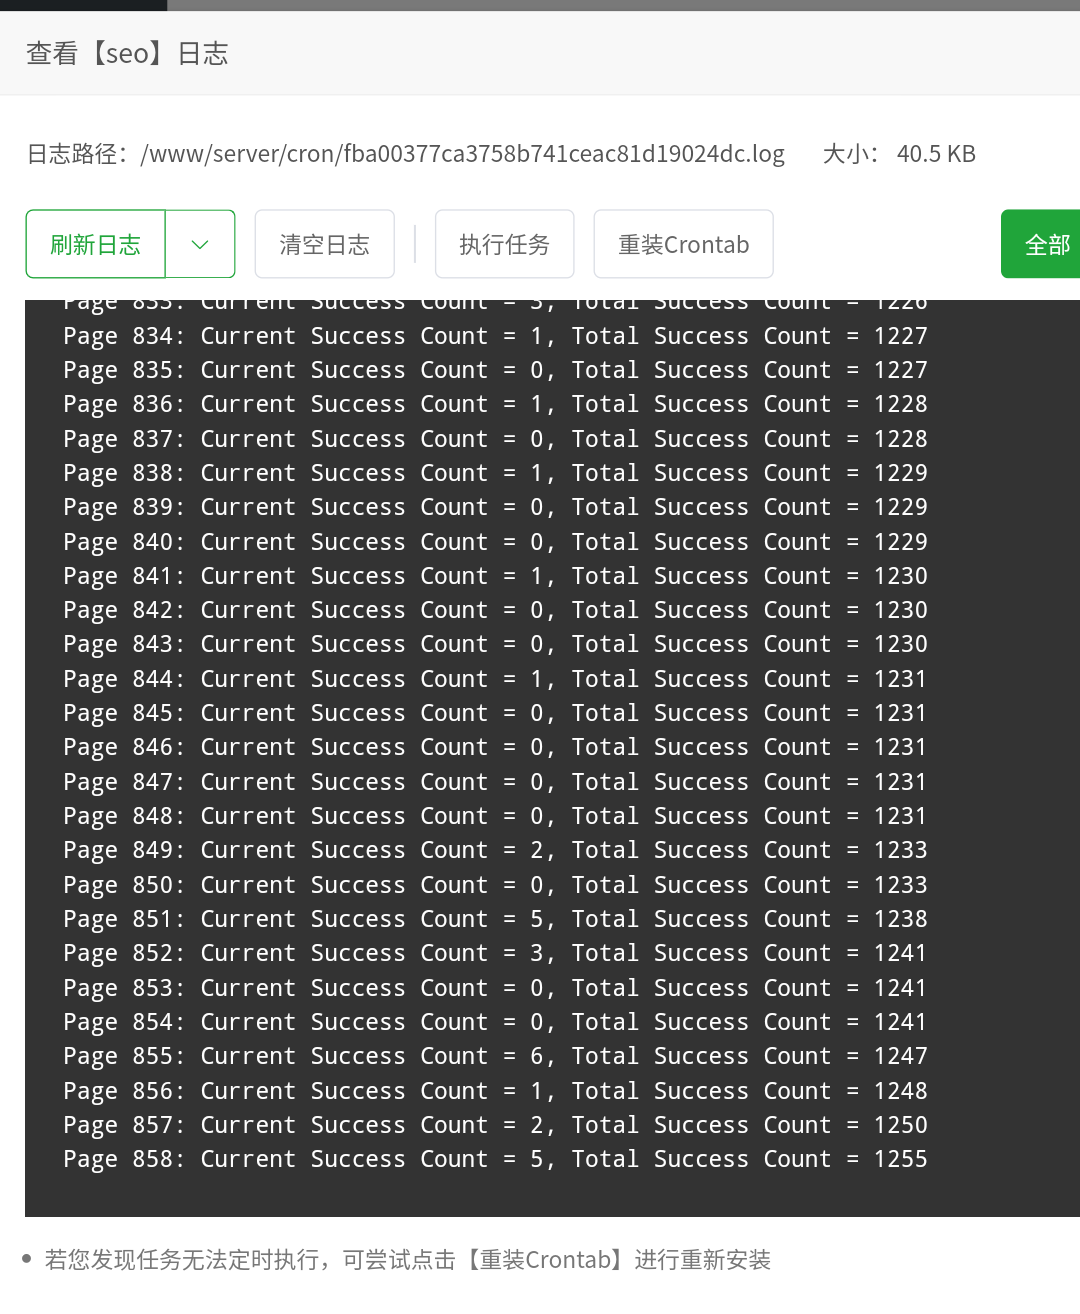Click the Page 845 log entry
This screenshot has width=1080, height=1314.
point(495,714)
